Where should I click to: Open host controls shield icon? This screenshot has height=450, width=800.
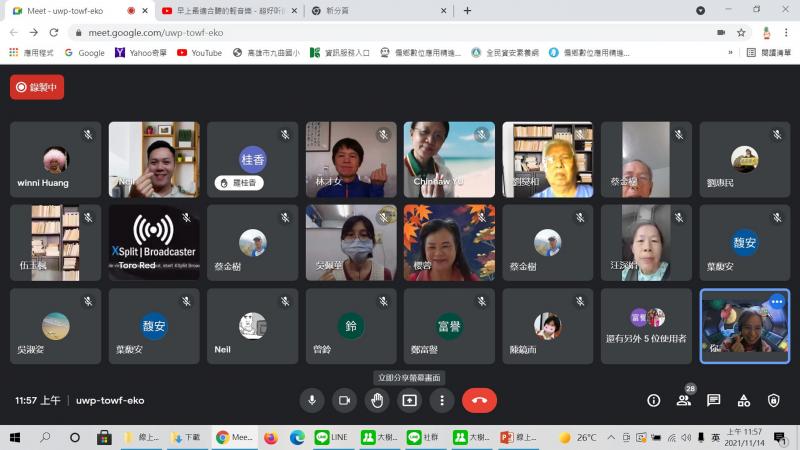tap(773, 401)
